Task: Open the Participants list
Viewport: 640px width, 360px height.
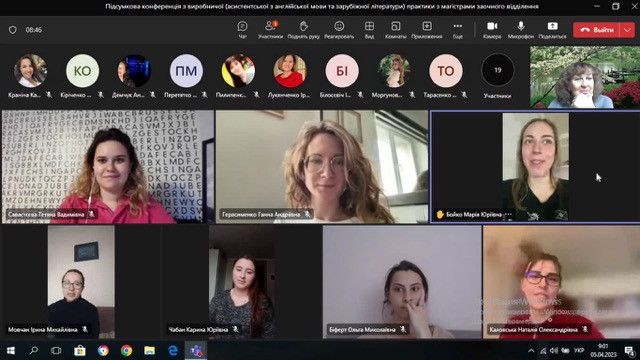Action: click(x=270, y=30)
